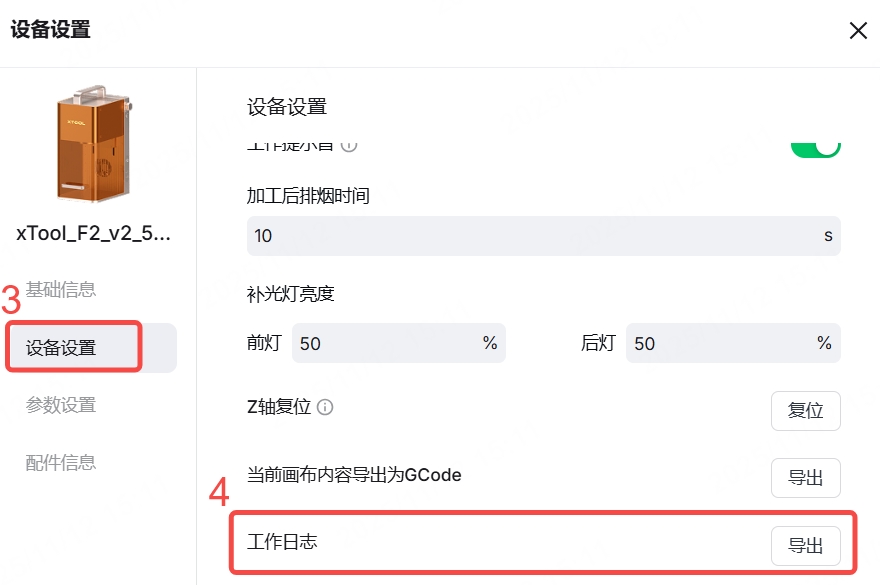
Task: Click the xTool_F2_v2_5... device name
Action: click(94, 234)
